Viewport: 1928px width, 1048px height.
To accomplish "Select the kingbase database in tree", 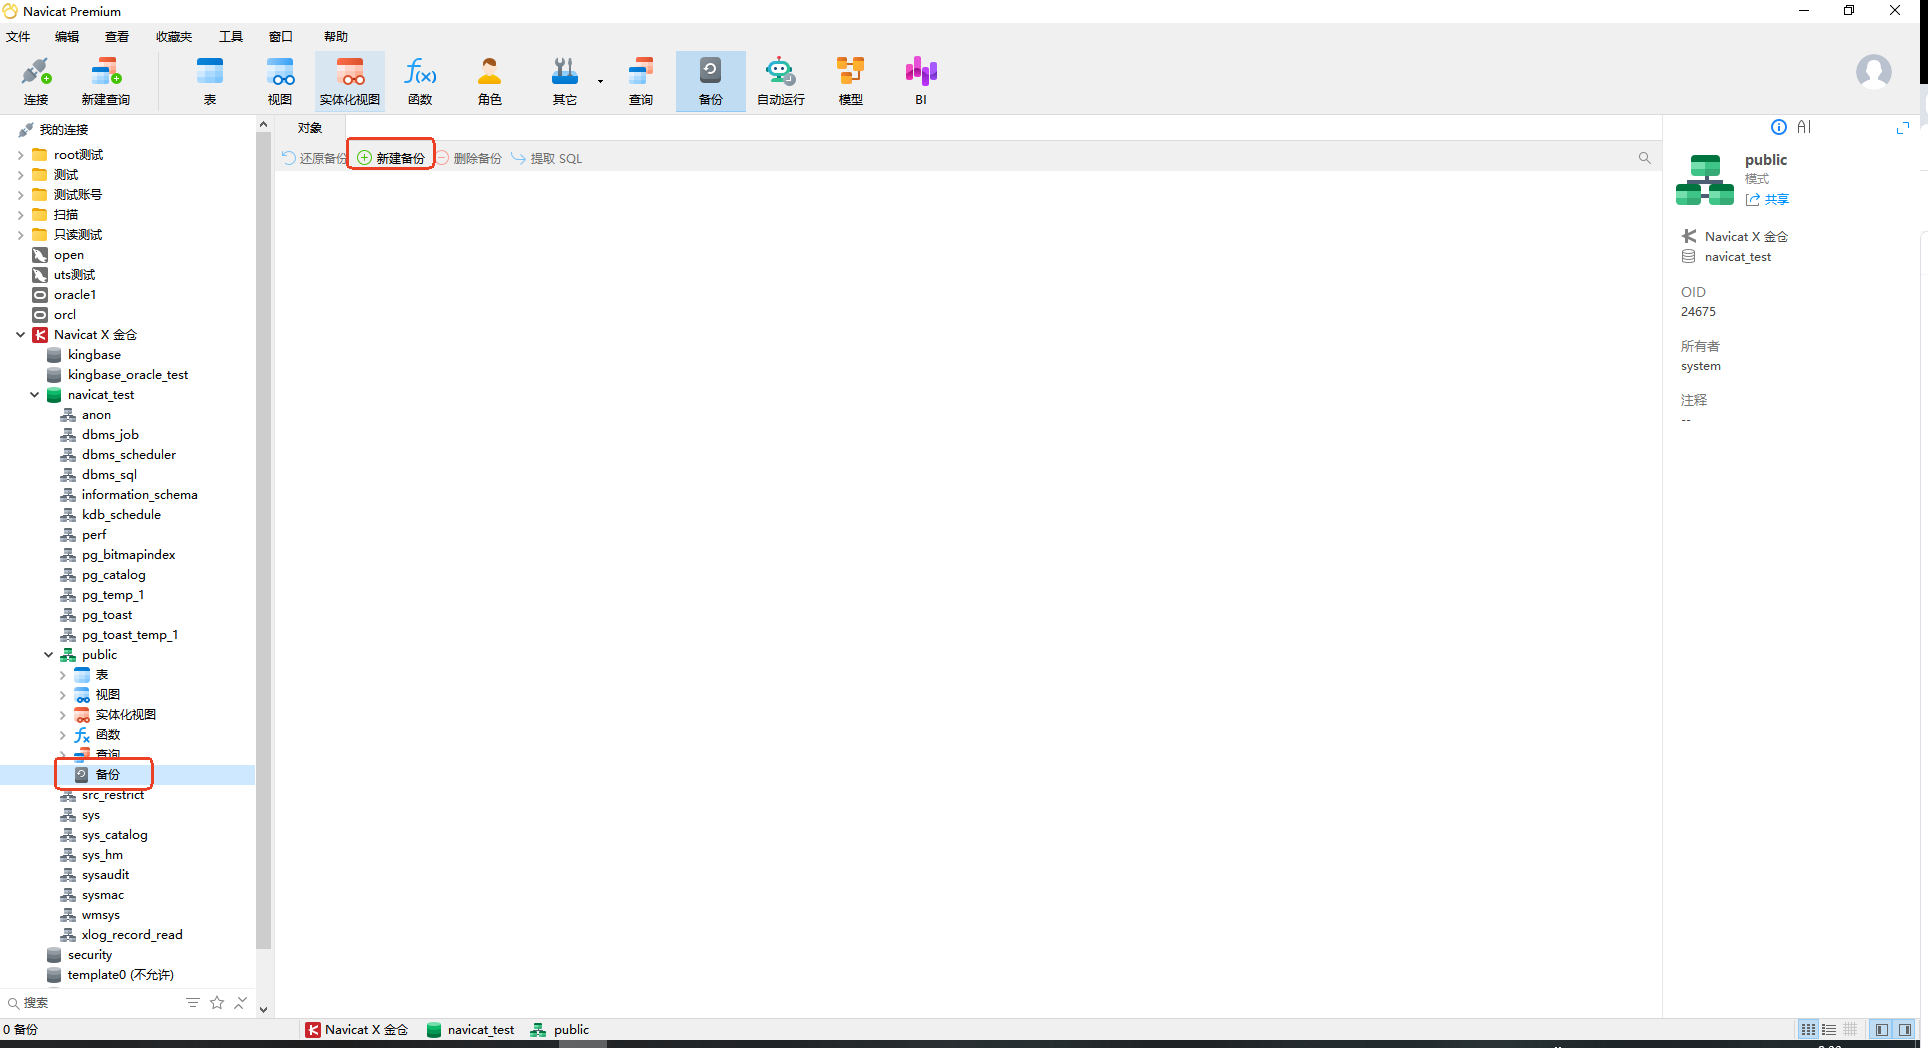I will [94, 355].
